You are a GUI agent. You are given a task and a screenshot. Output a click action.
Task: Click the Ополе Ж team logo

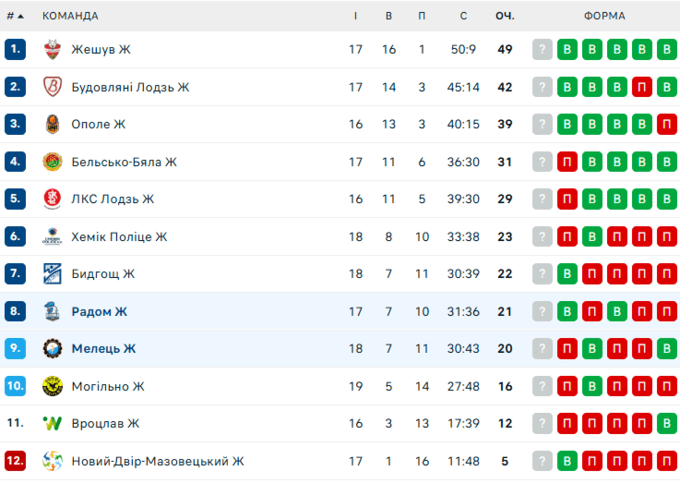pyautogui.click(x=53, y=124)
